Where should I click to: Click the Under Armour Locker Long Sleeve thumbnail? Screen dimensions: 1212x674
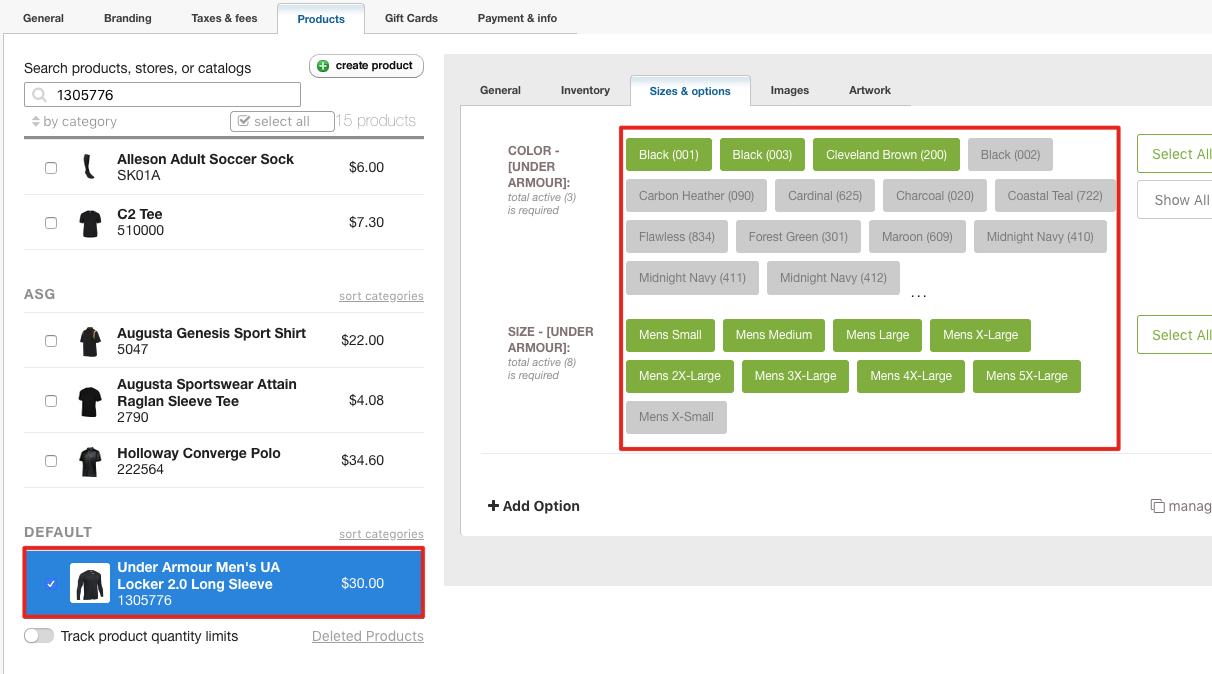(x=90, y=583)
